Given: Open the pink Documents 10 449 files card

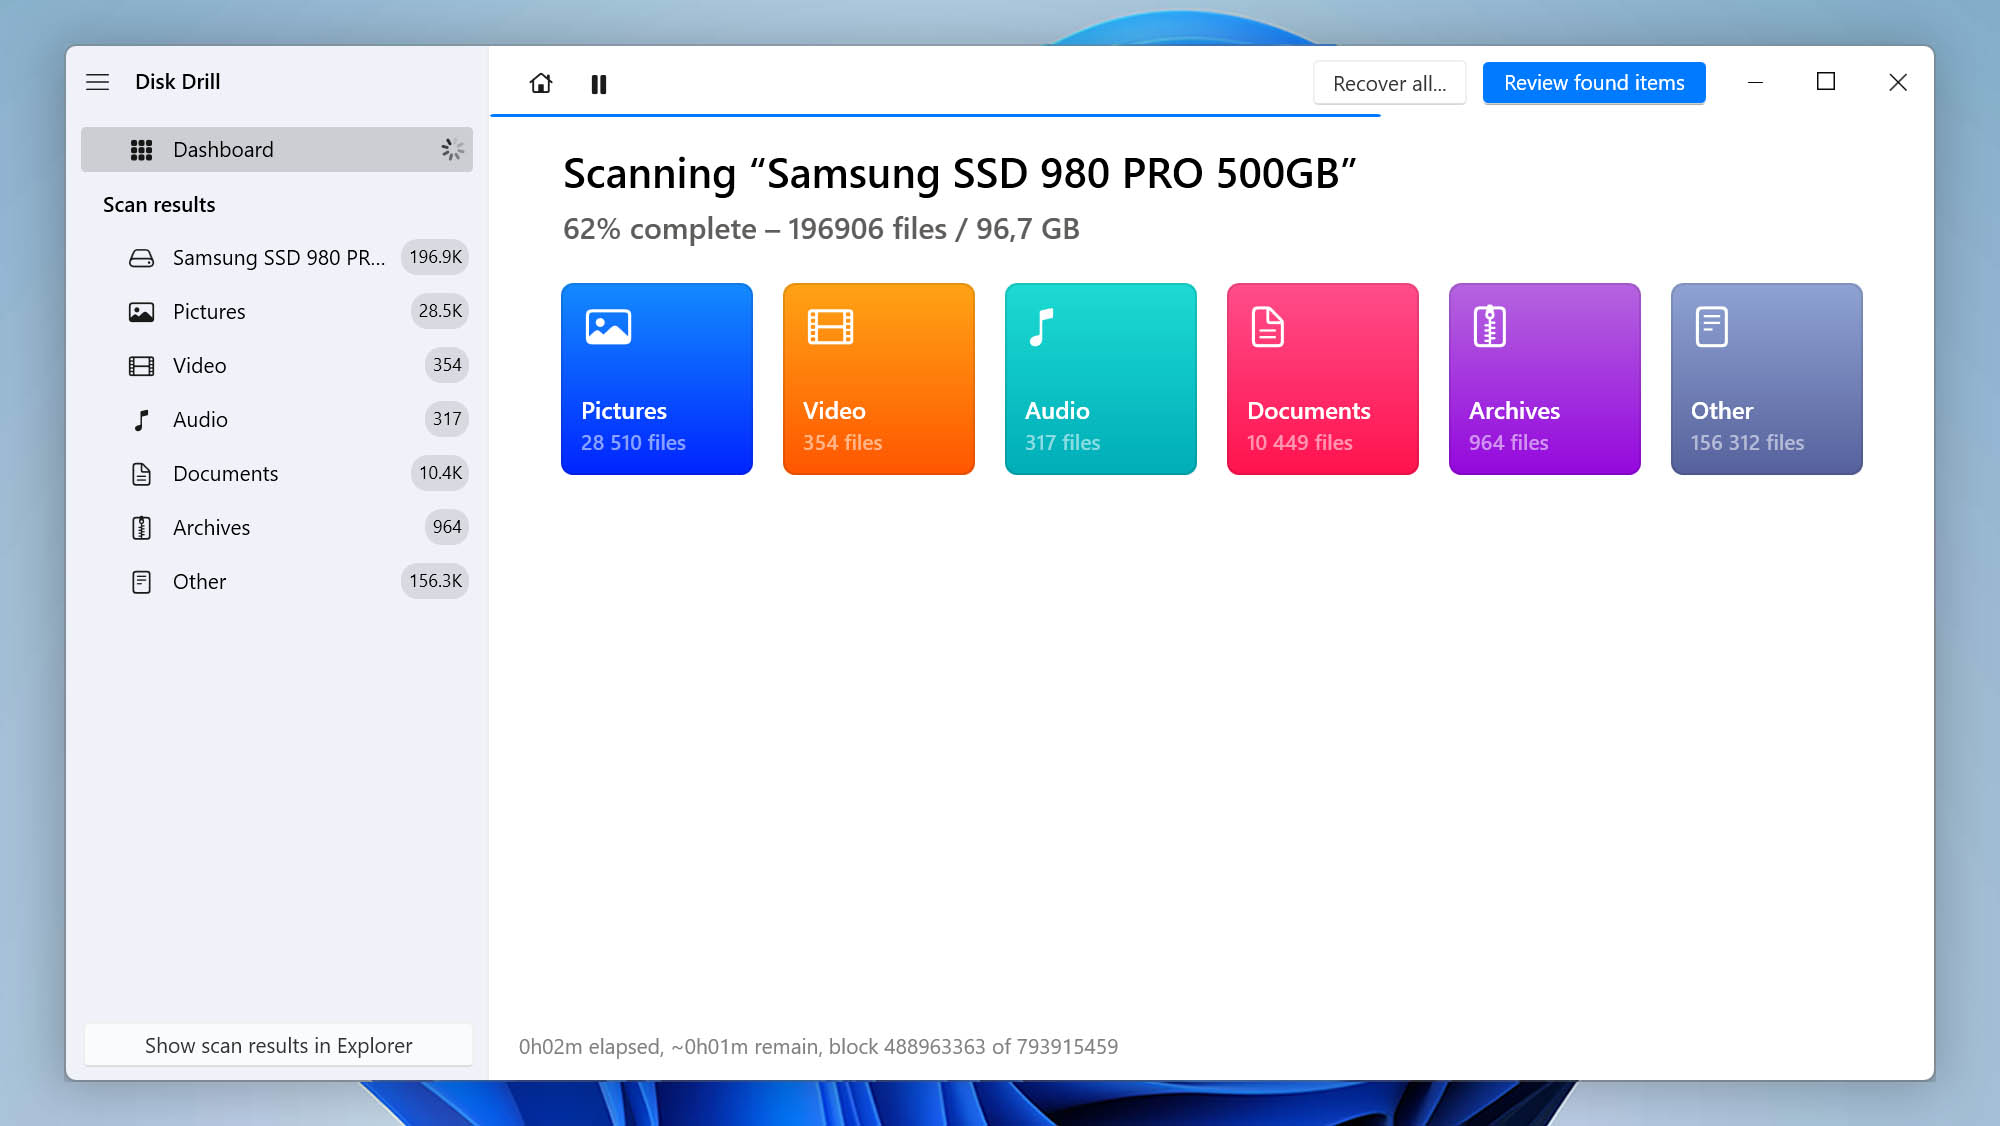Looking at the screenshot, I should [x=1323, y=379].
